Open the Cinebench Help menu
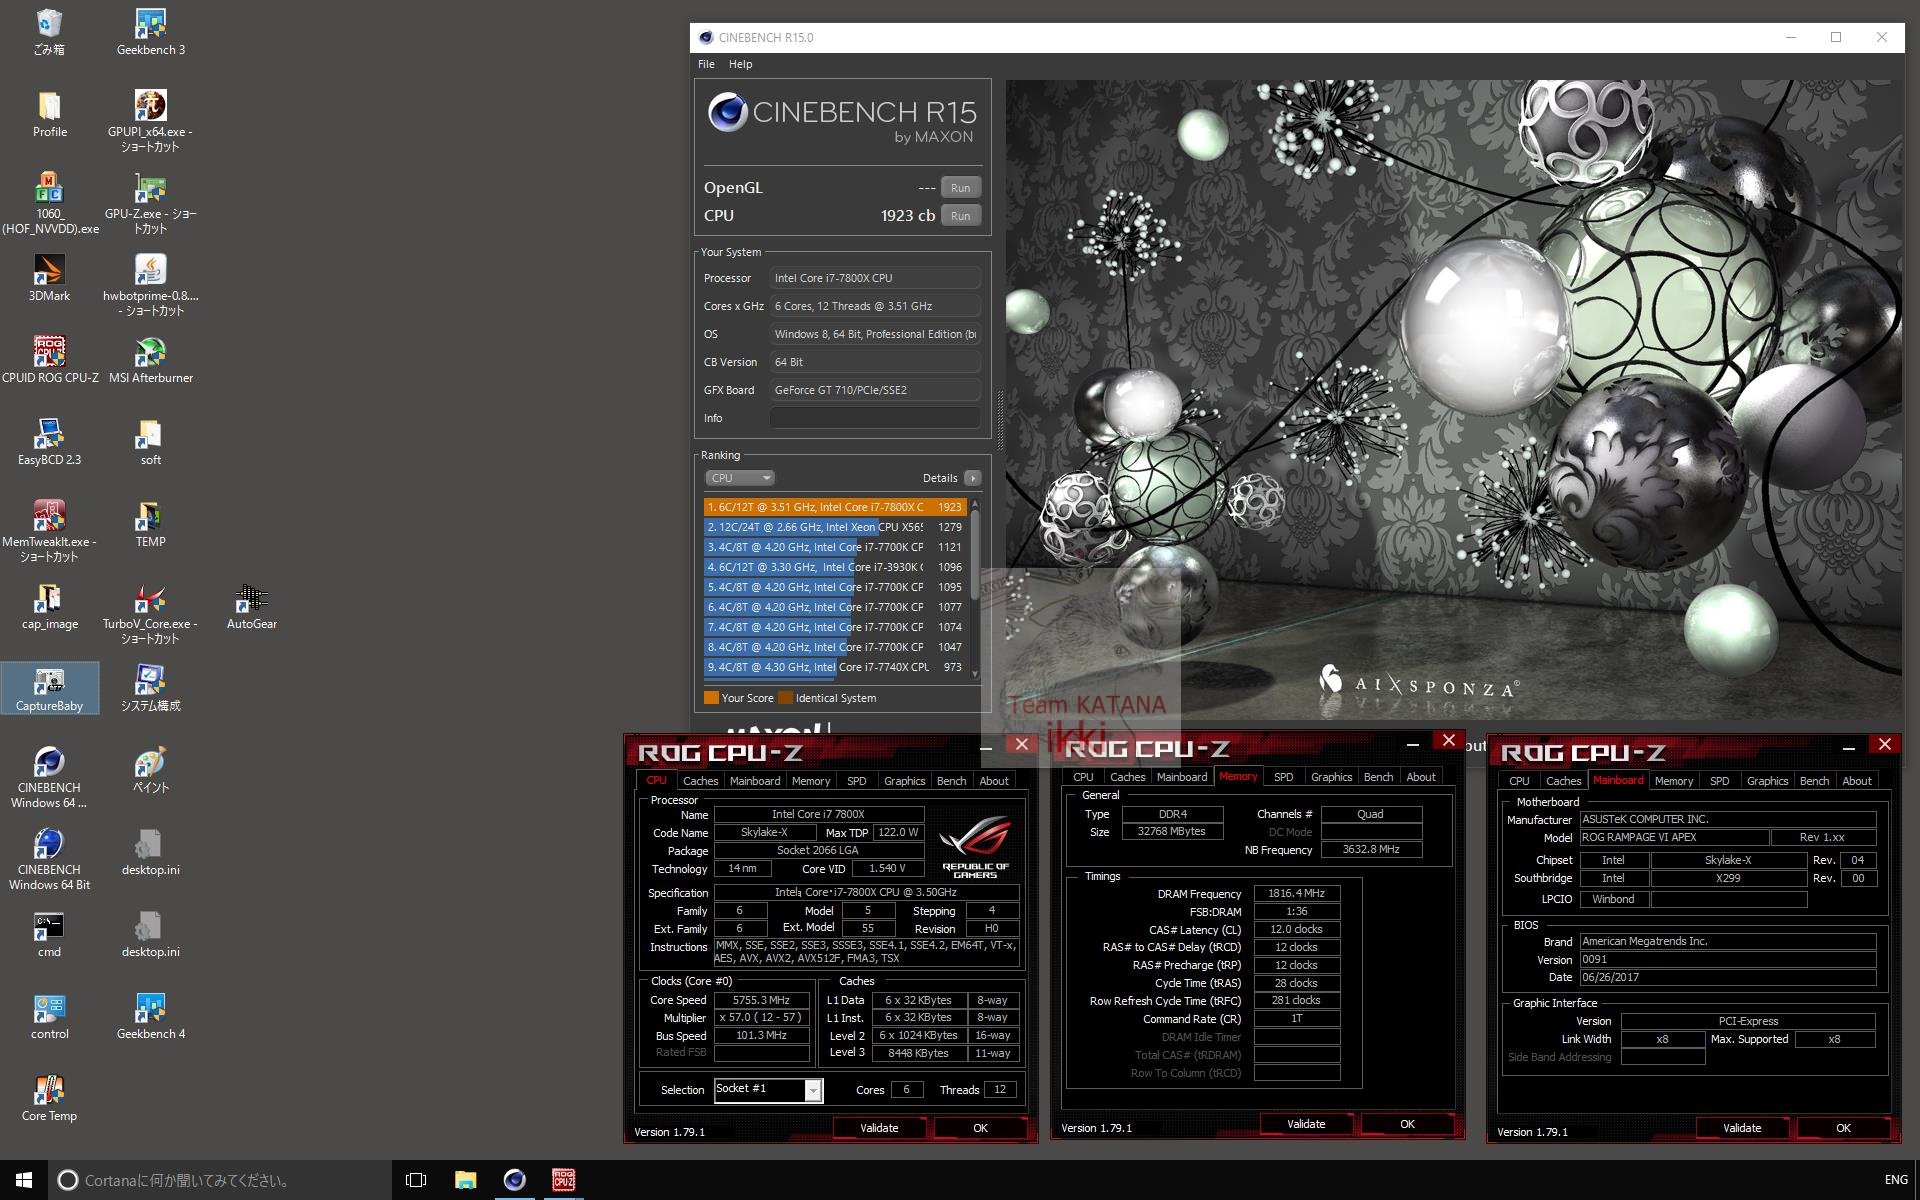The width and height of the screenshot is (1920, 1200). coord(740,64)
